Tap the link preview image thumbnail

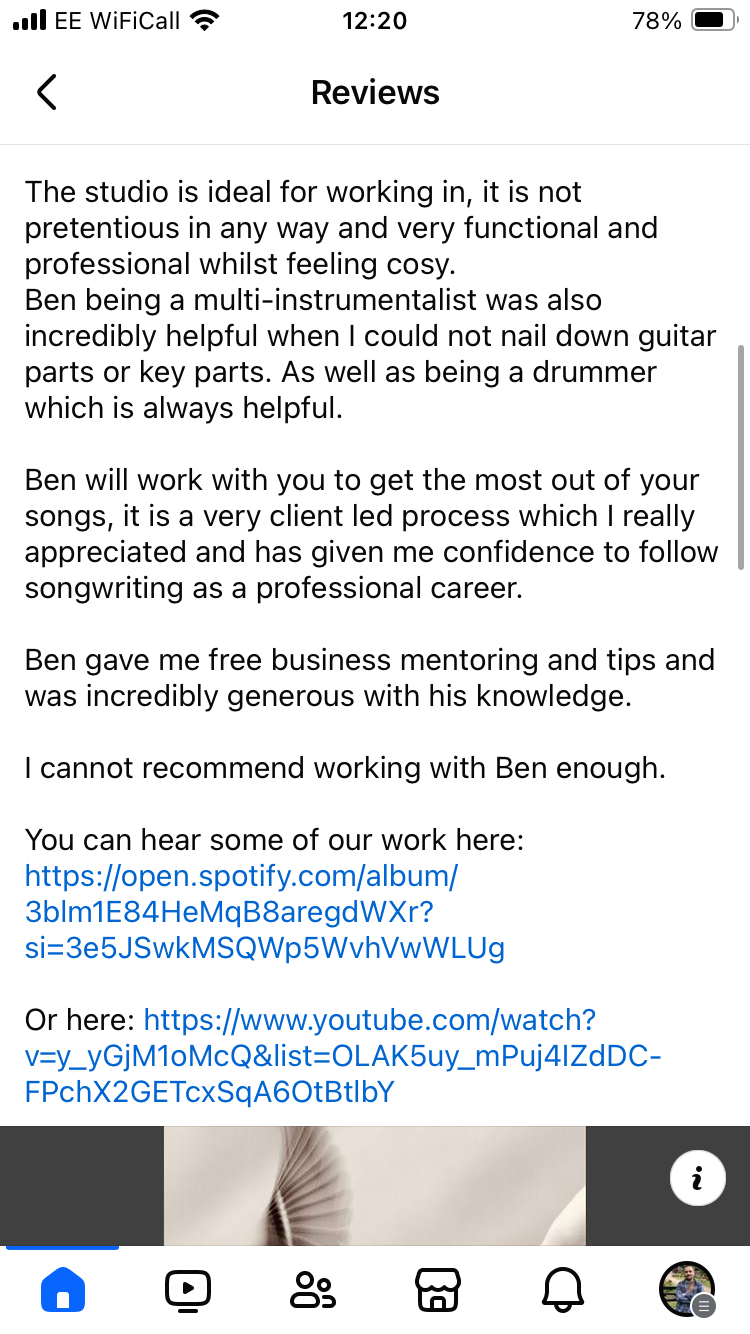point(375,1186)
